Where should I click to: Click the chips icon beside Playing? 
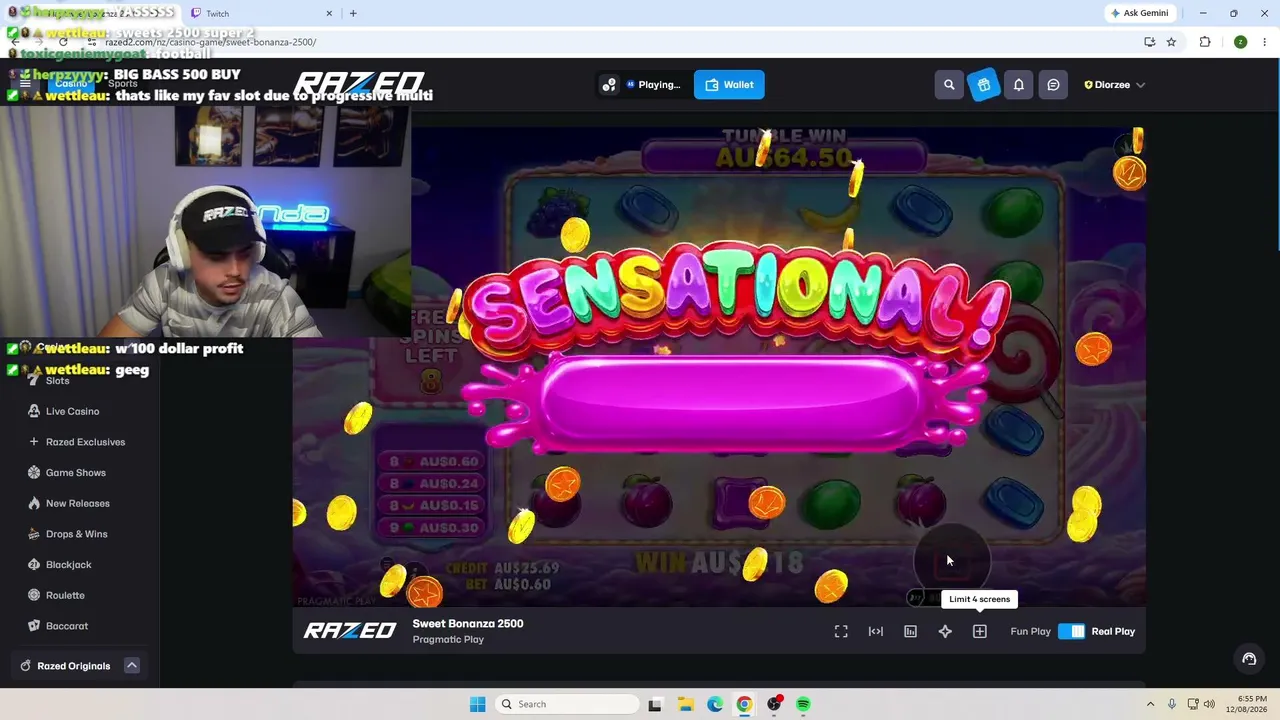coord(609,85)
